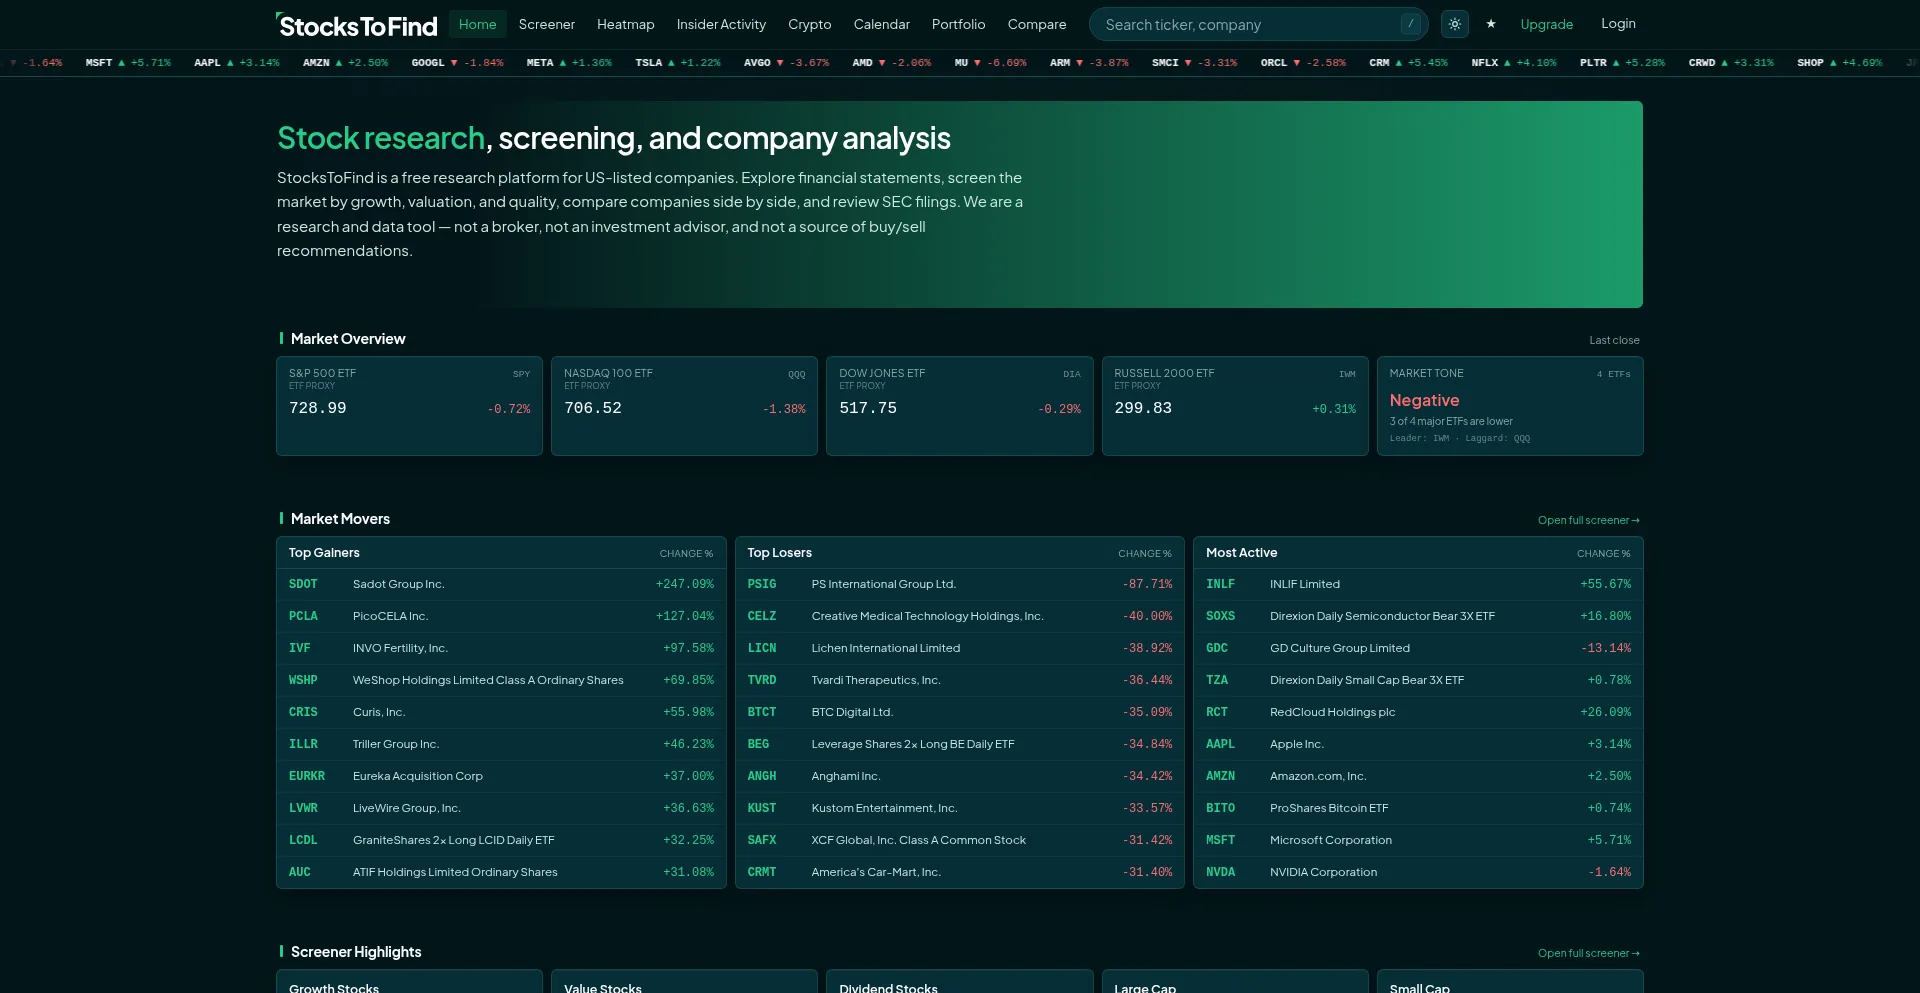Click the StocksToFind logo

click(x=357, y=25)
